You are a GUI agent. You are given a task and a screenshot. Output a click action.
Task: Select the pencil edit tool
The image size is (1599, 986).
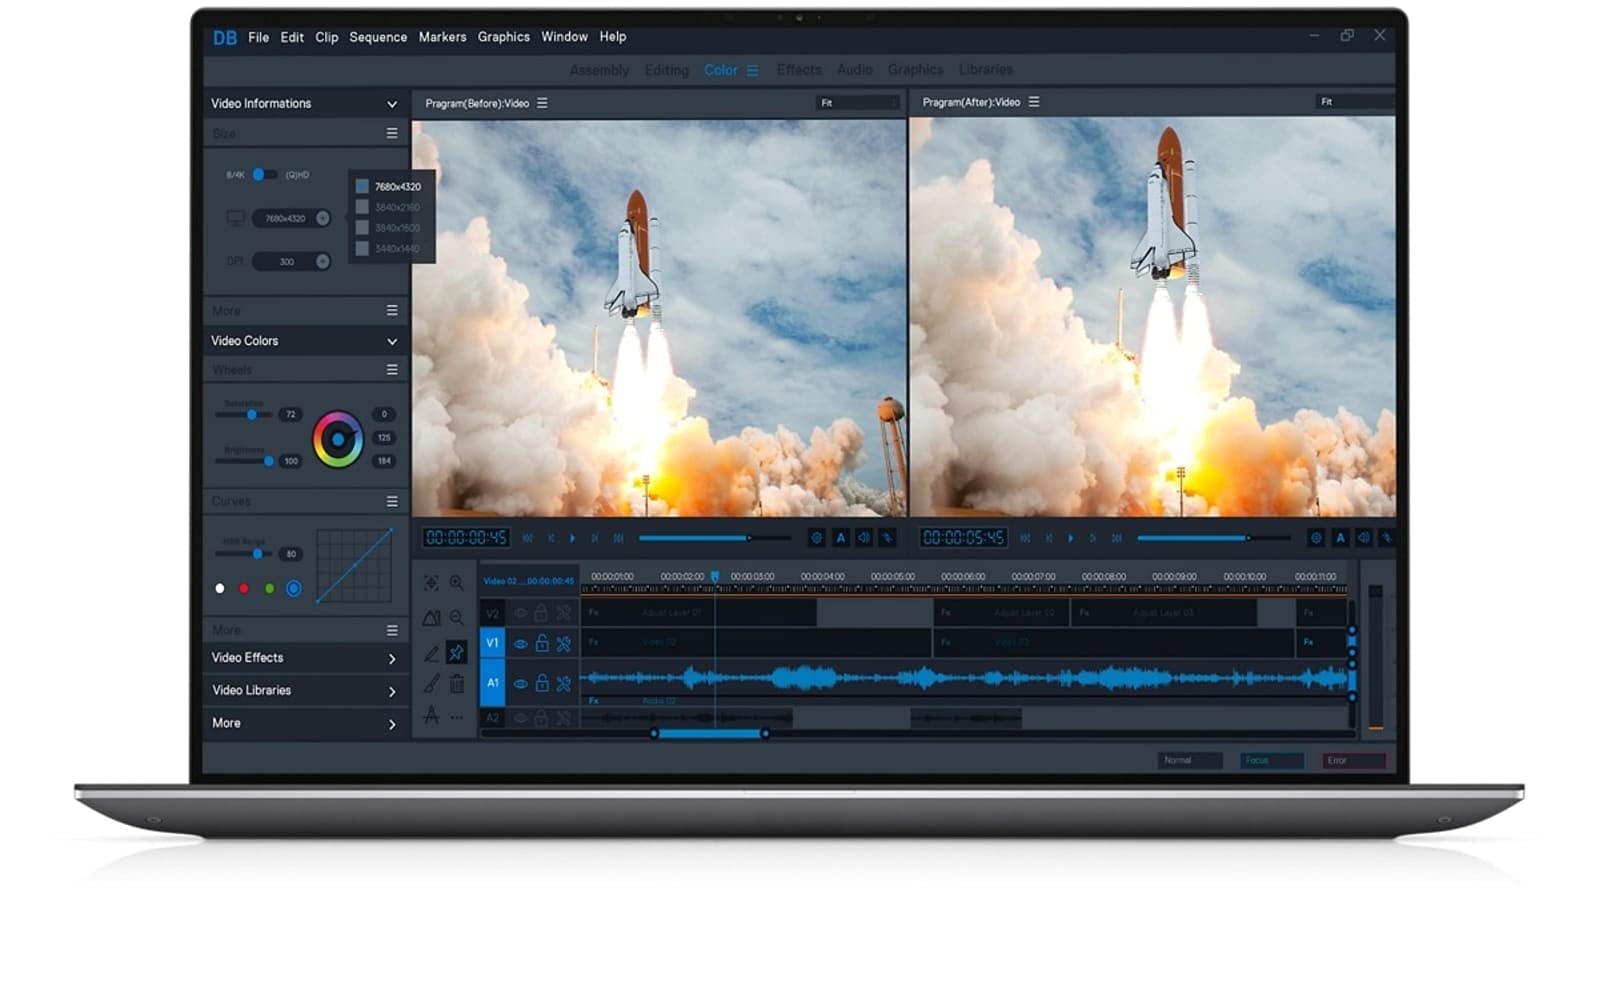click(x=431, y=653)
